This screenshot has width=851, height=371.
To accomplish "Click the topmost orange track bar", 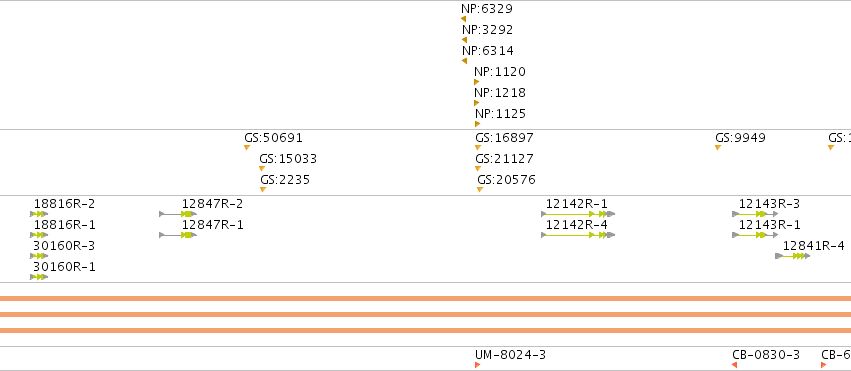I will click(x=426, y=298).
